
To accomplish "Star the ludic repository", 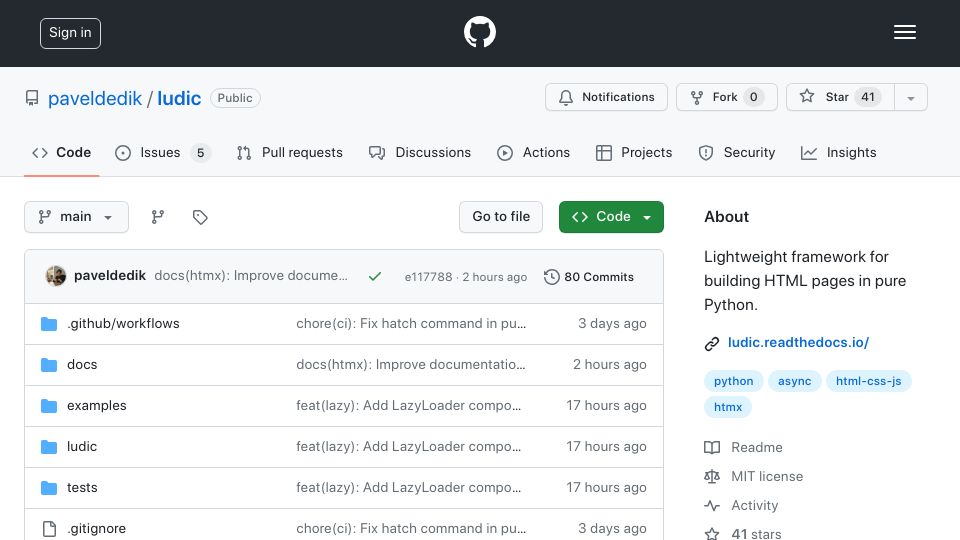I will 841,97.
